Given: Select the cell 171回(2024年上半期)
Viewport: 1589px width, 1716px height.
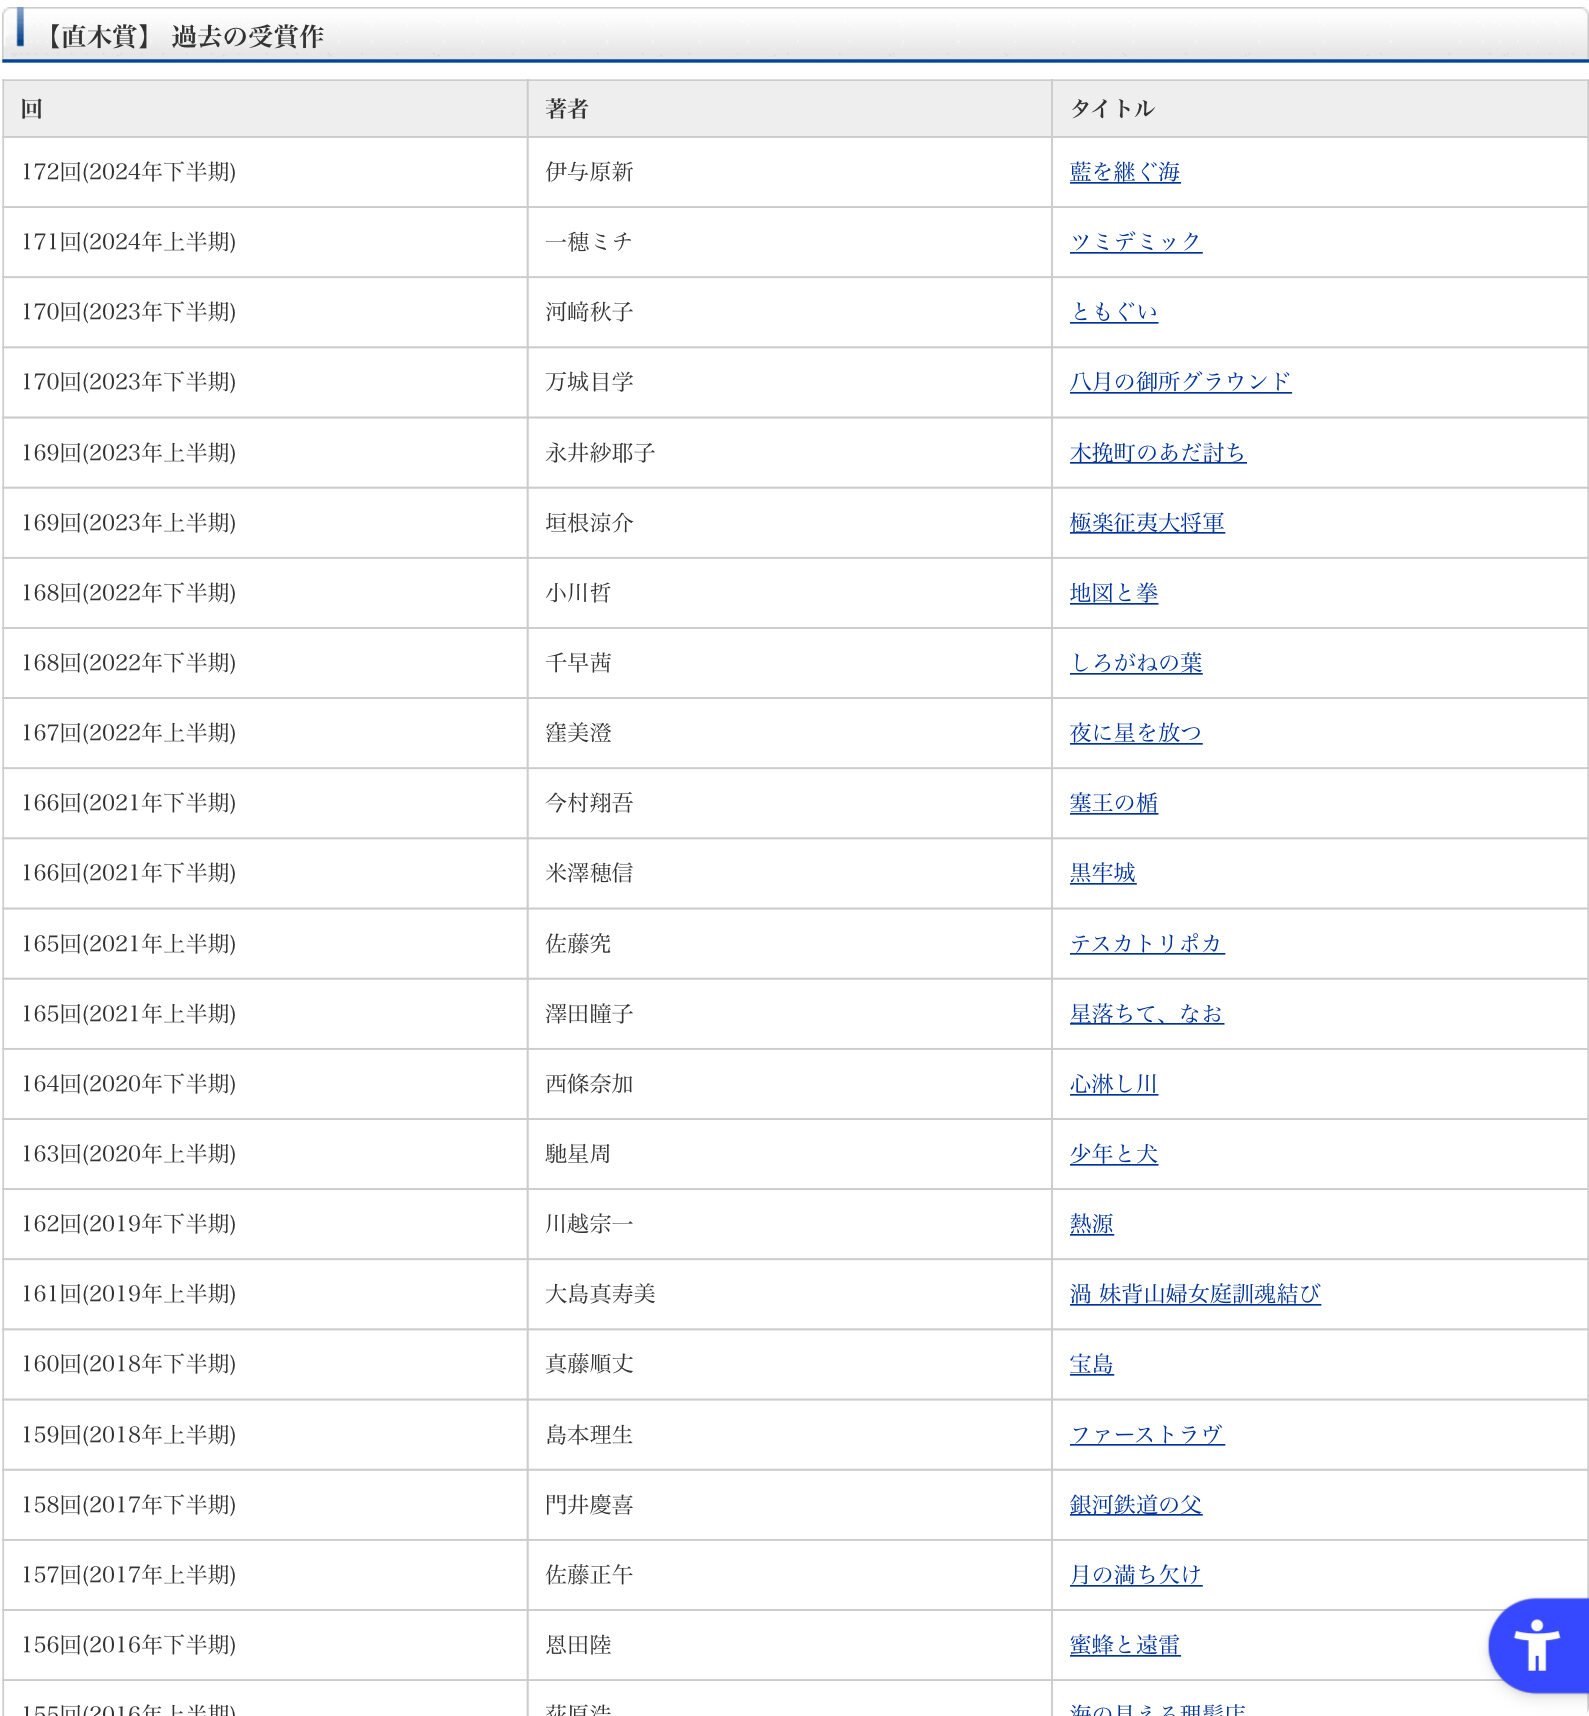Looking at the screenshot, I should tap(265, 242).
